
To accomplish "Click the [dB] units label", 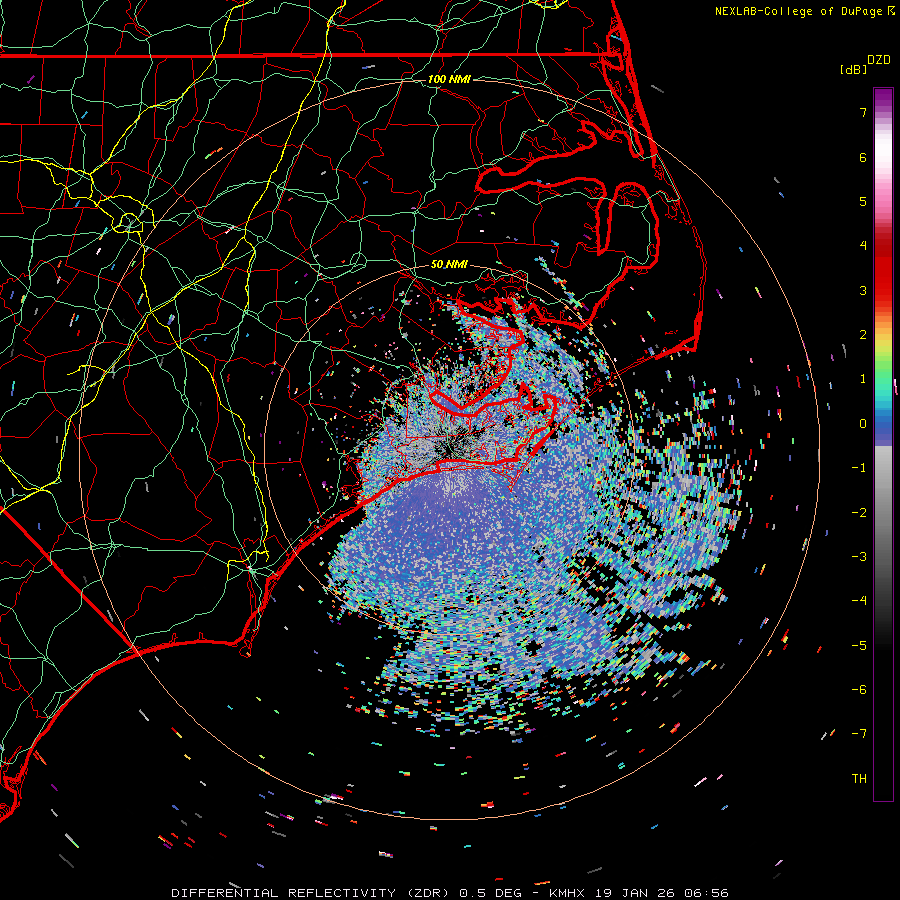I will [x=853, y=69].
